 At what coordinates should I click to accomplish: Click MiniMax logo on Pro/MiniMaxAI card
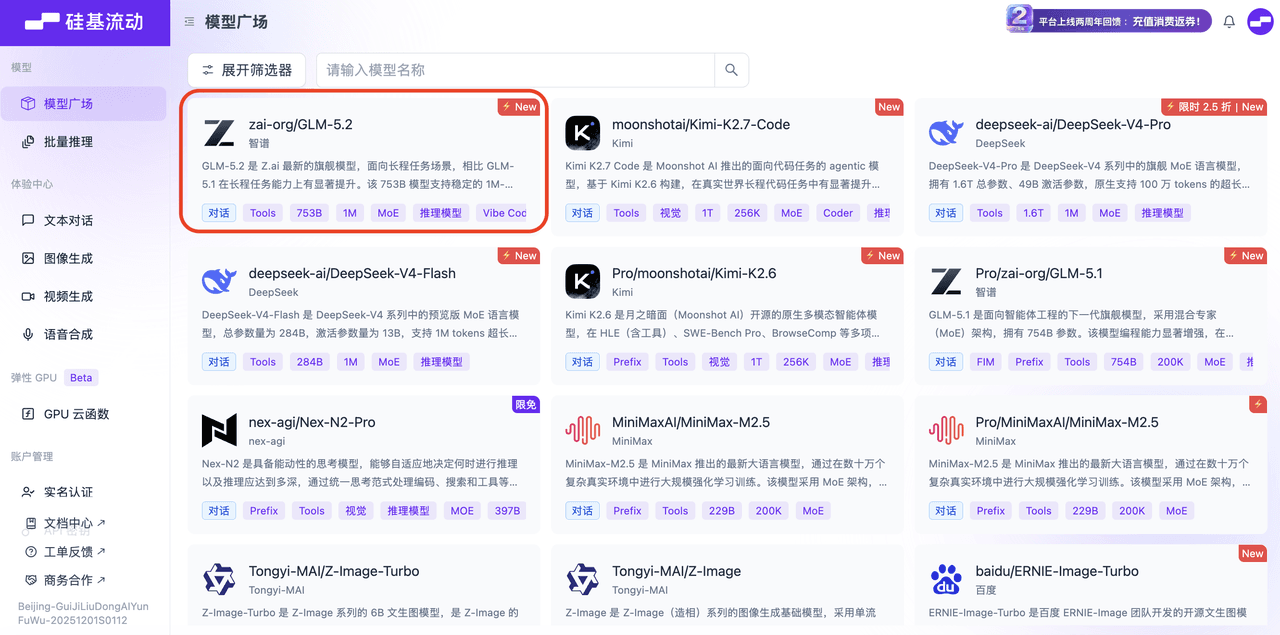coord(946,431)
